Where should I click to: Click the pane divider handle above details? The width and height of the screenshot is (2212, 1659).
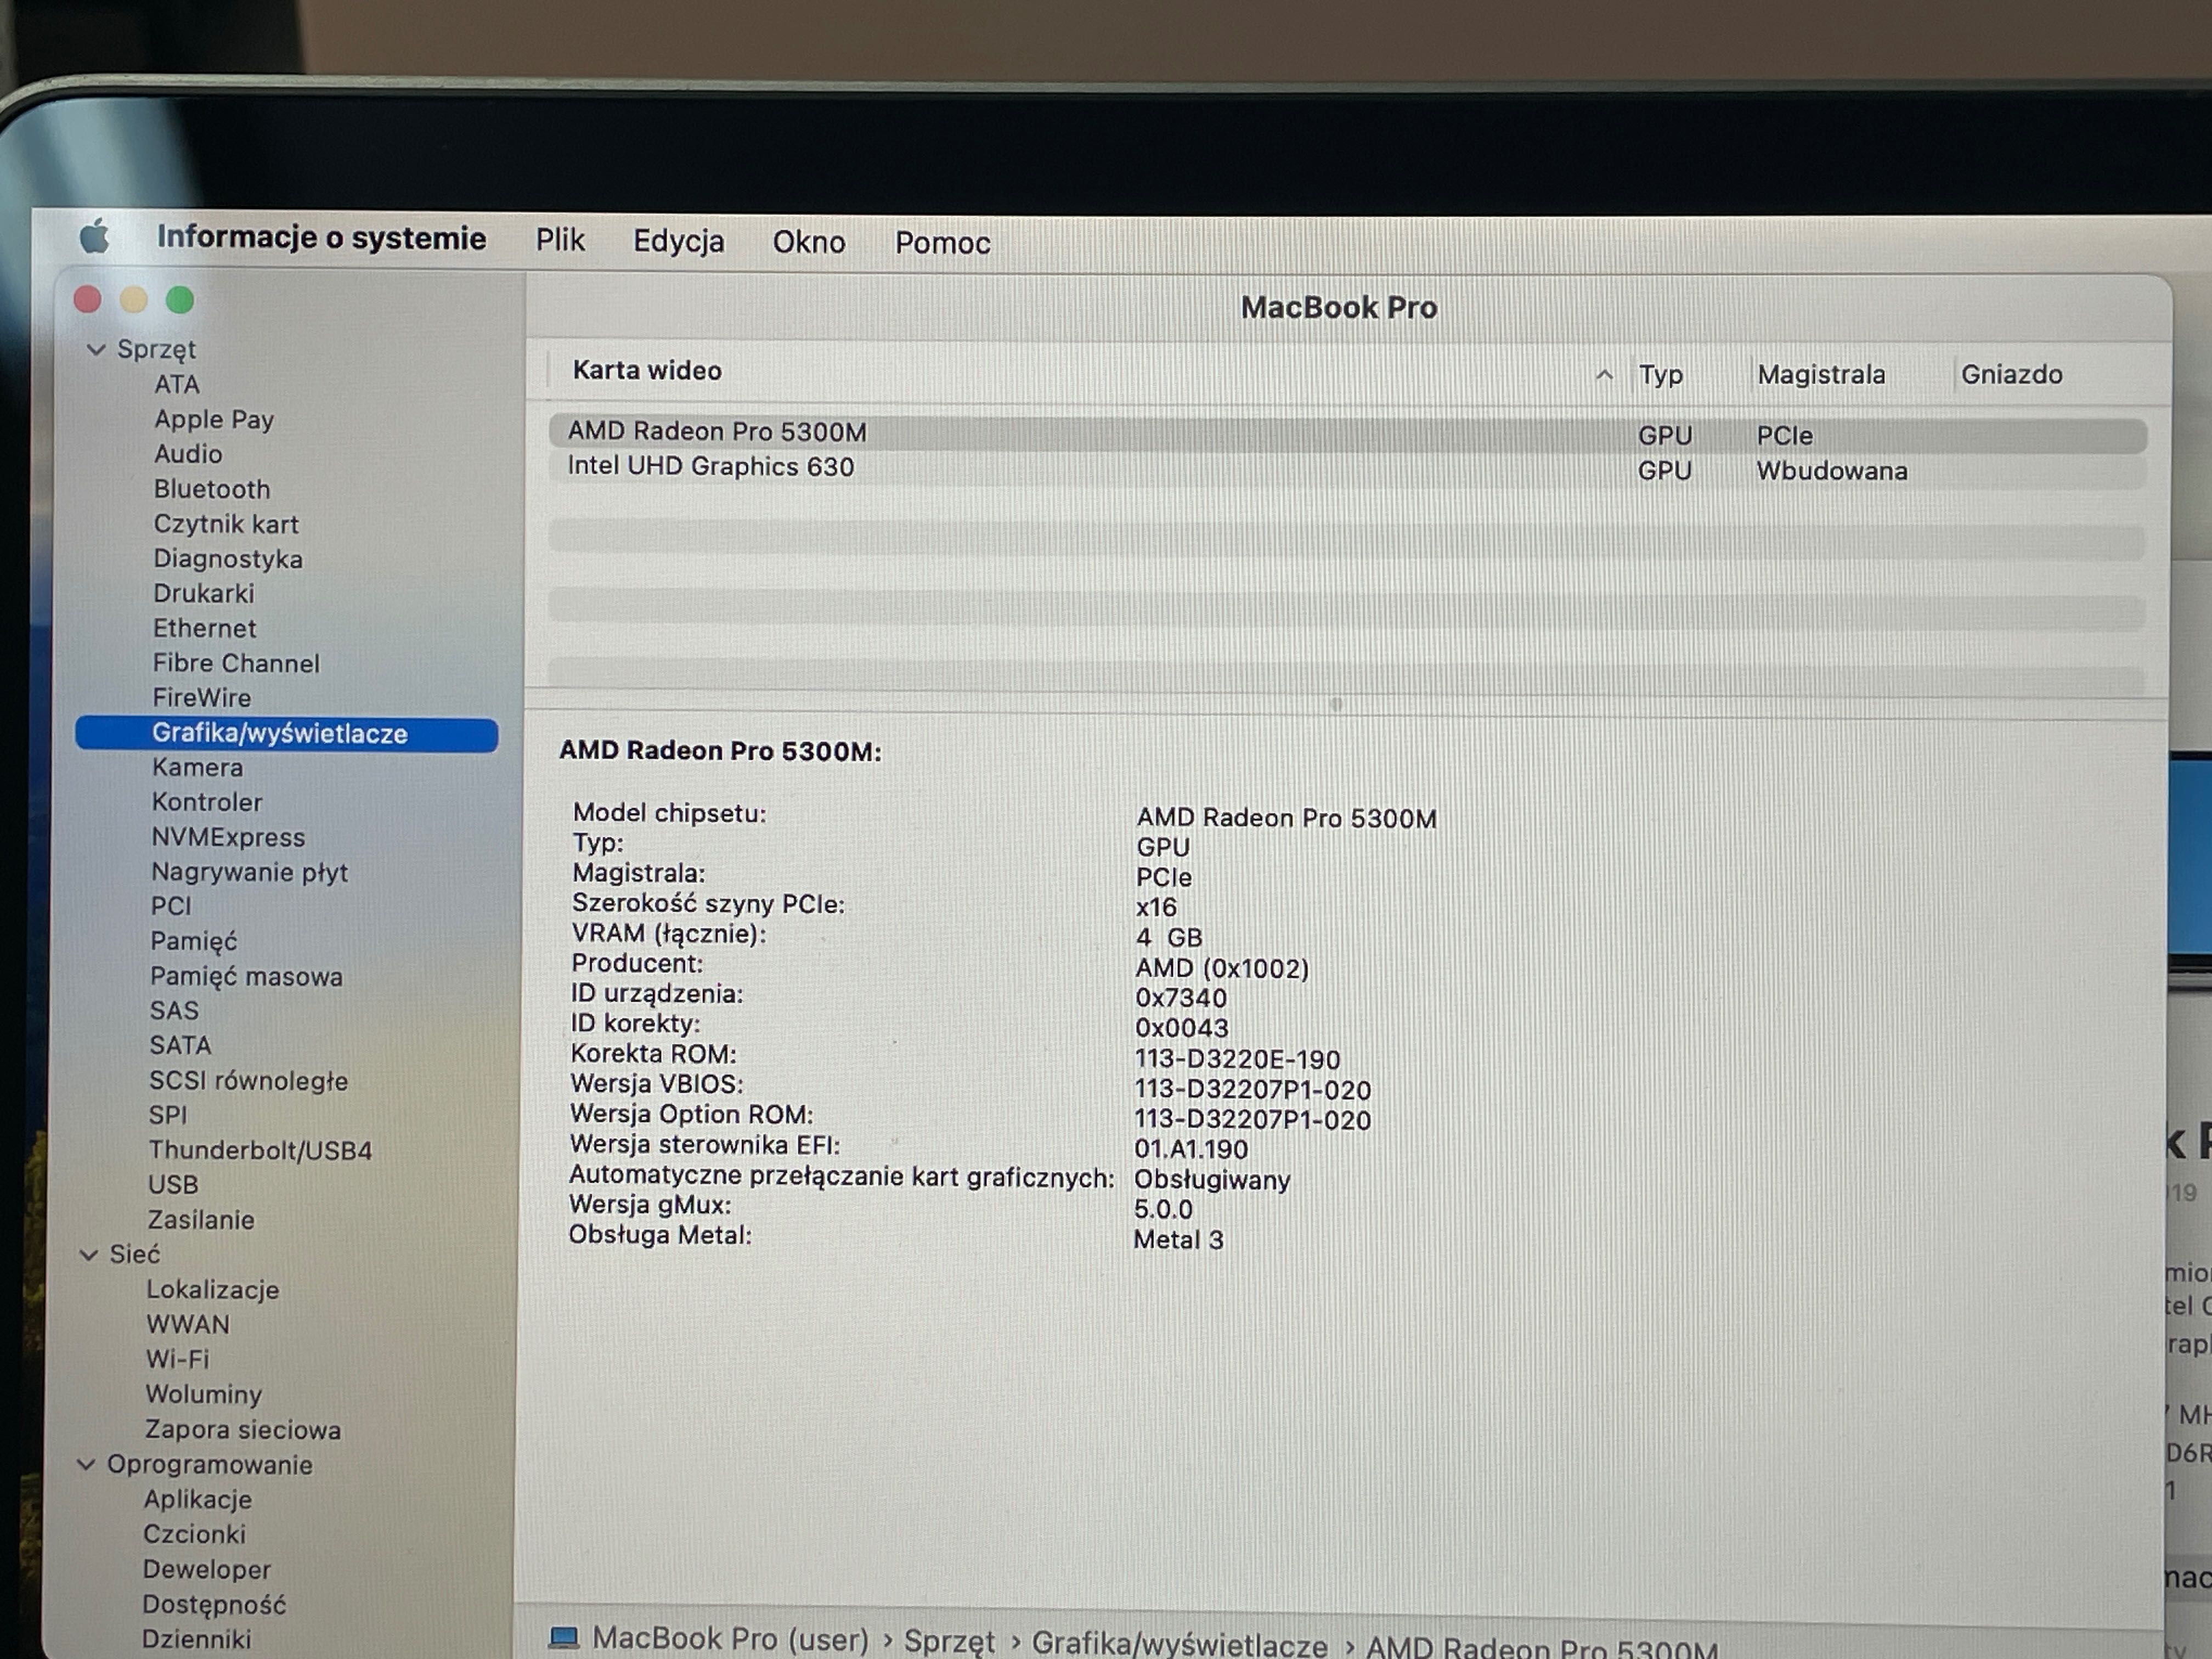tap(1337, 704)
